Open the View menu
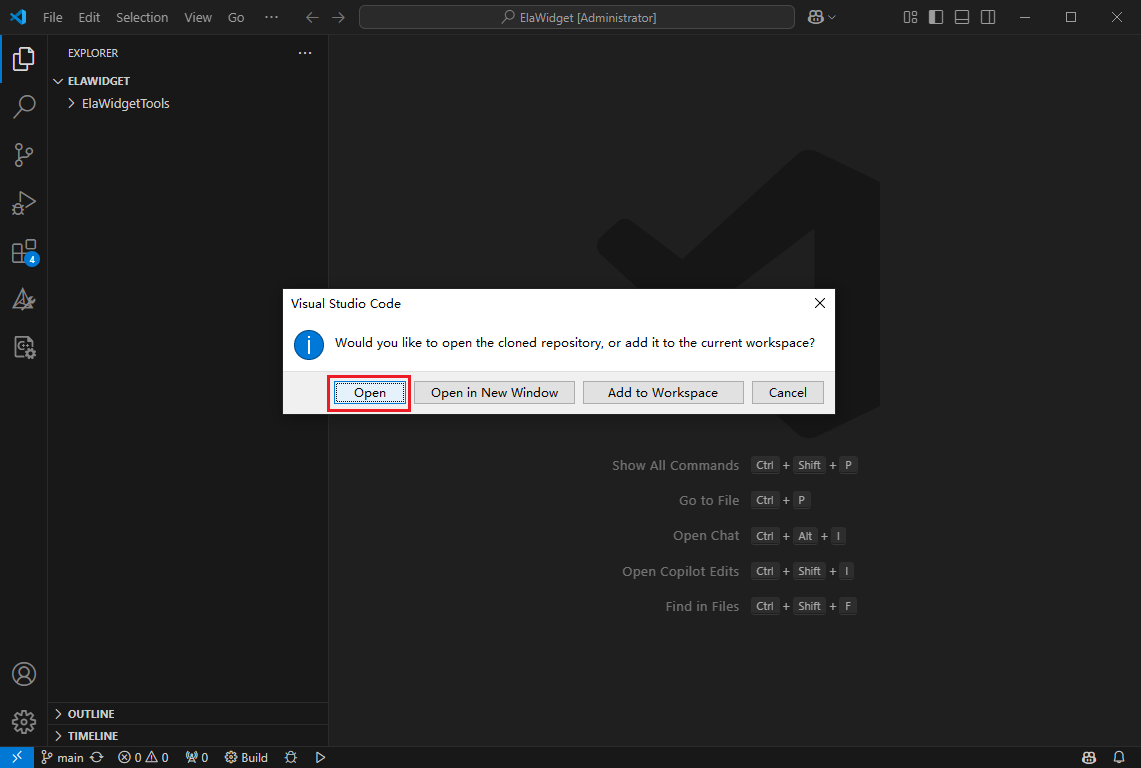The width and height of the screenshot is (1141, 768). point(198,17)
